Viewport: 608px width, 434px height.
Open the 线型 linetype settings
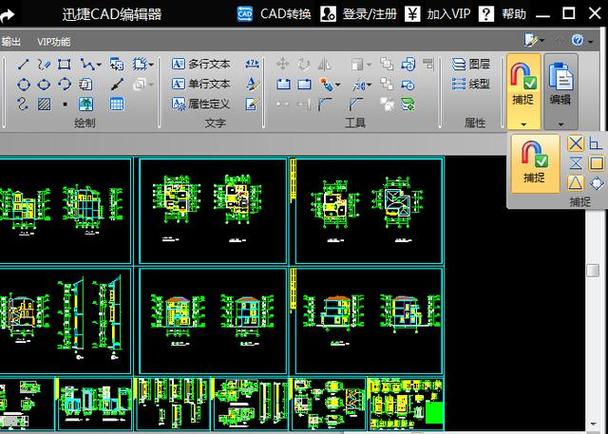(x=470, y=84)
